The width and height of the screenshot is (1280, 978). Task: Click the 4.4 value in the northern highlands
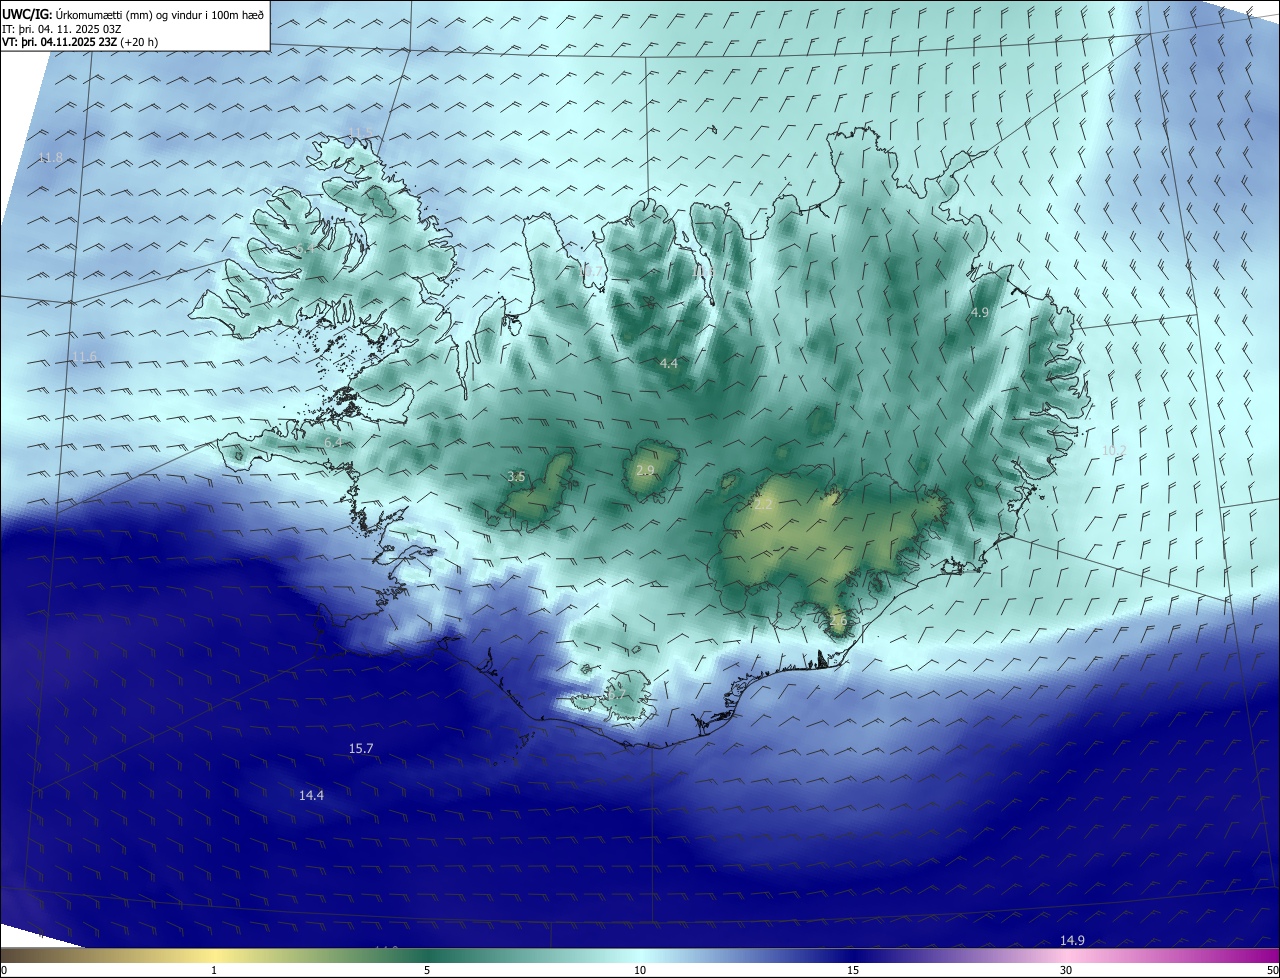click(669, 363)
